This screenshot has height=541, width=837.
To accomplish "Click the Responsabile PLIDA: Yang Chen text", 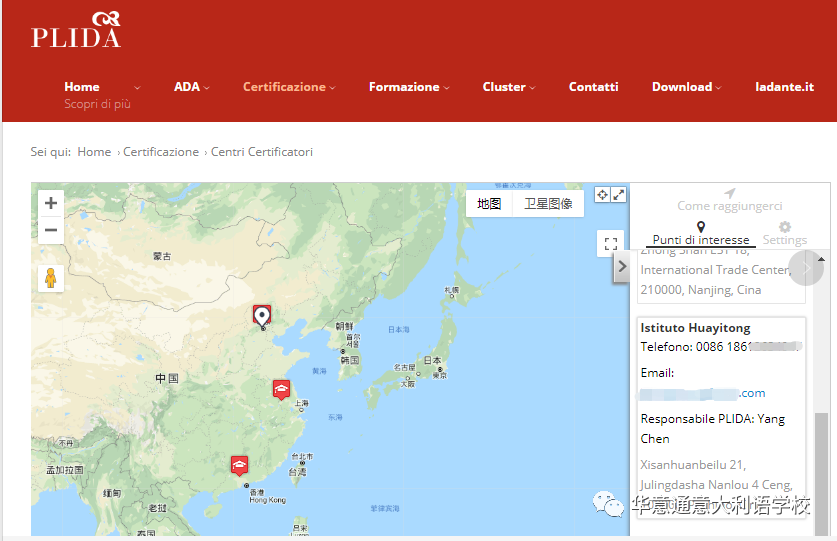I will pos(713,428).
